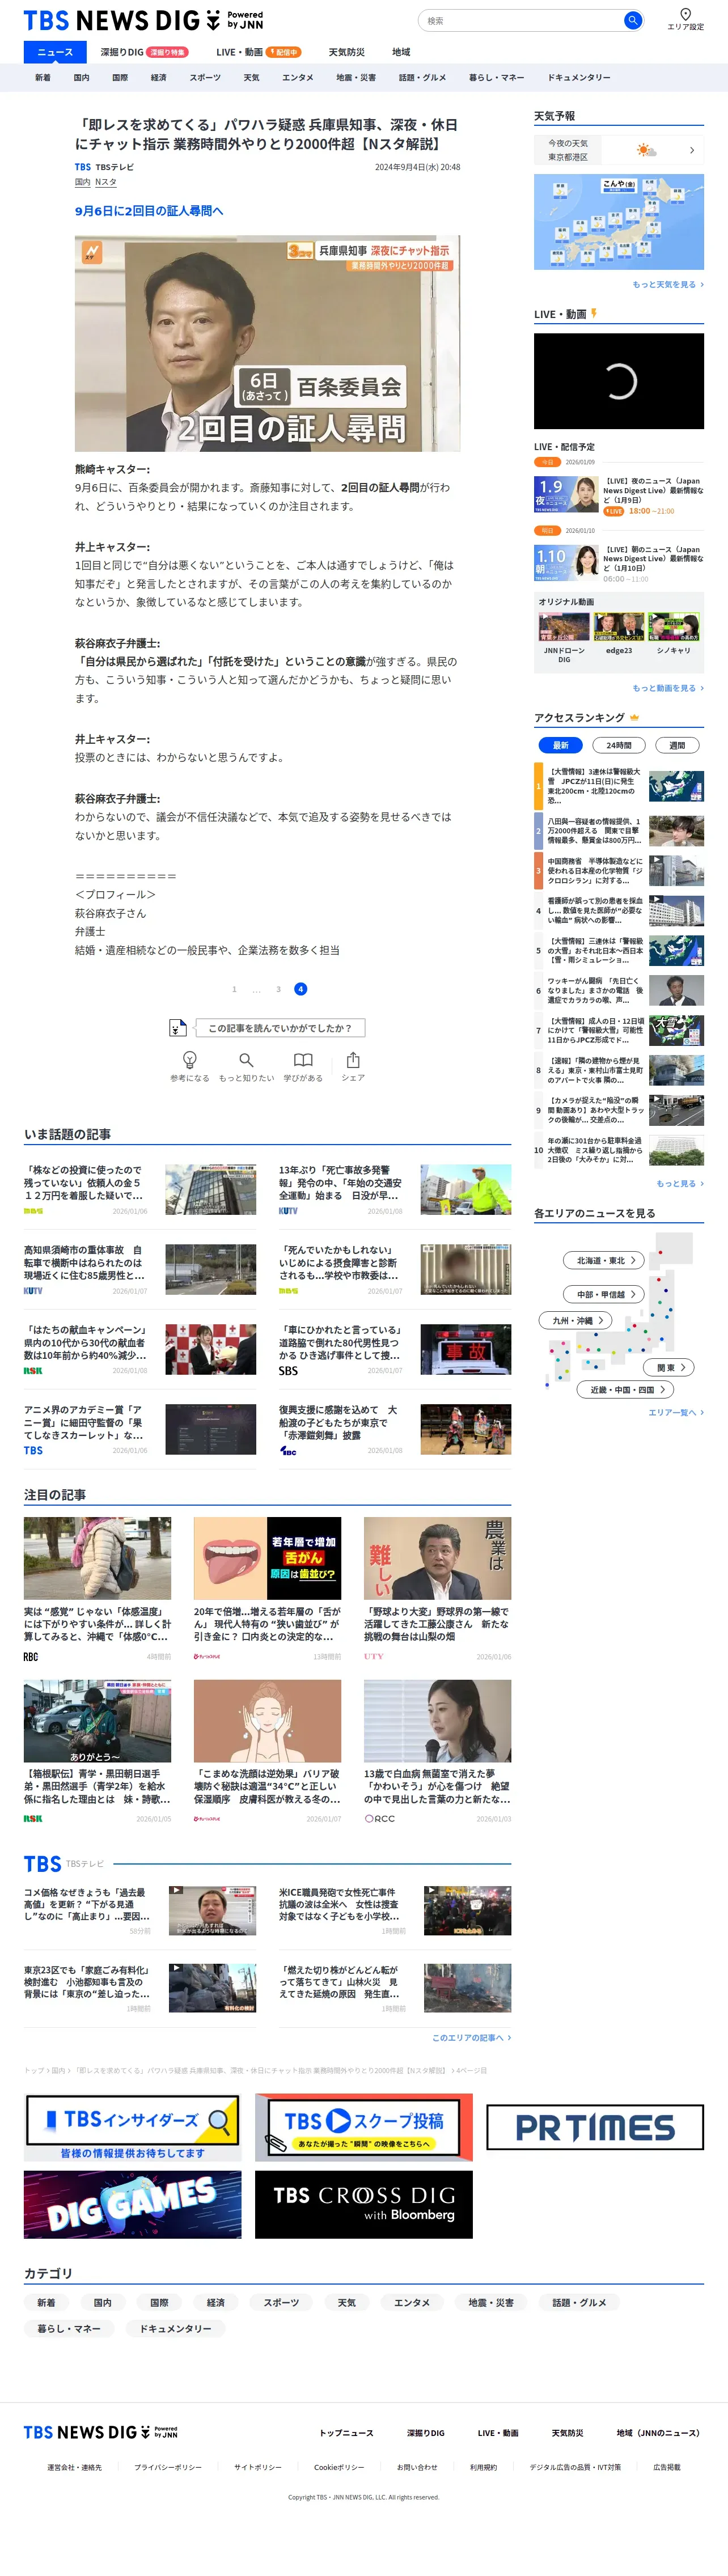This screenshot has height=2576, width=728.
Task: Open the TBSスクープ投稿 banner
Action: pyautogui.click(x=363, y=2127)
